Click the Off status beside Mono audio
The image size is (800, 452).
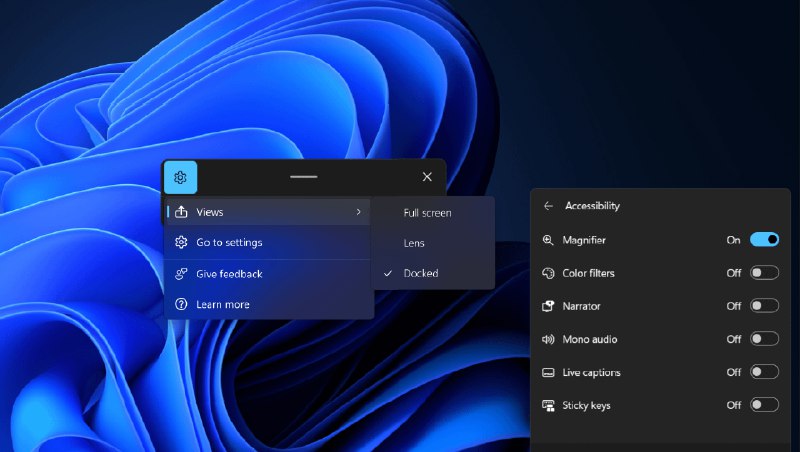pos(734,339)
